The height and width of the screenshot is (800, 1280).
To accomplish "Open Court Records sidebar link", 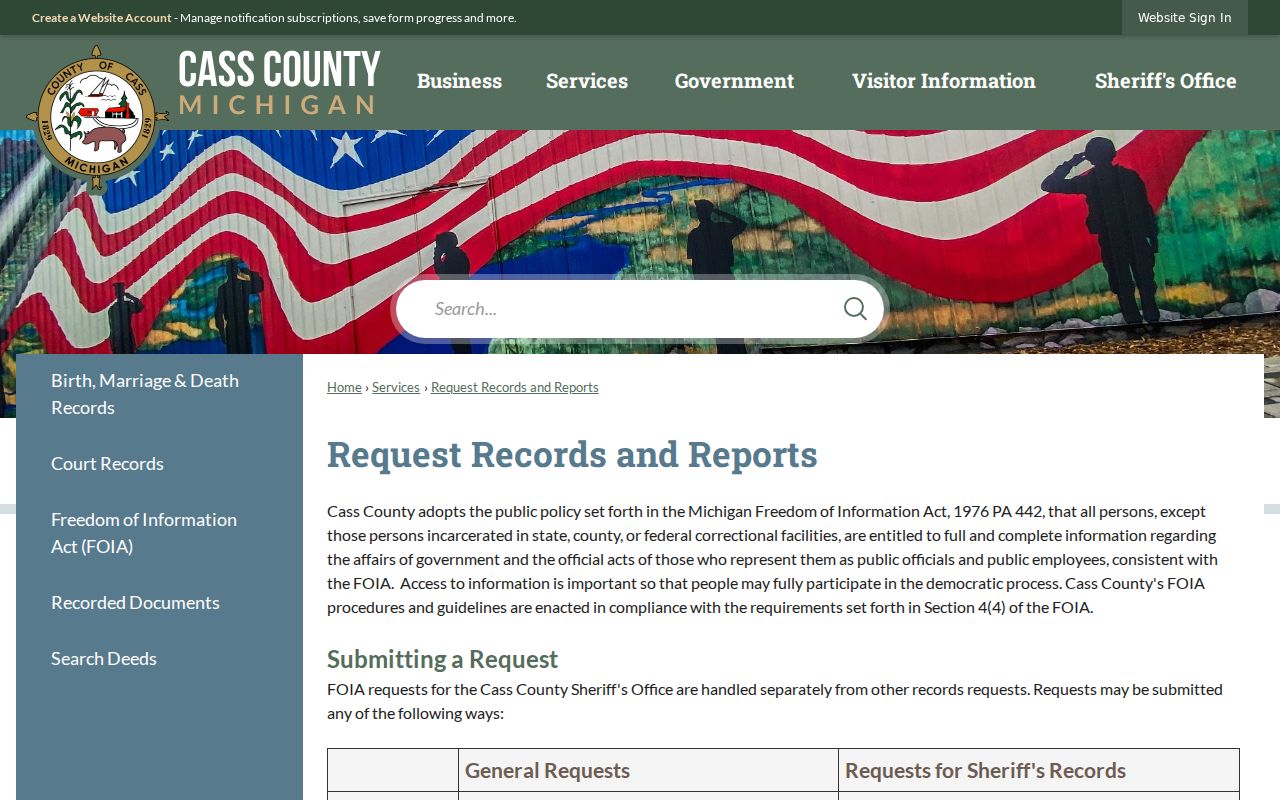I will (x=159, y=463).
